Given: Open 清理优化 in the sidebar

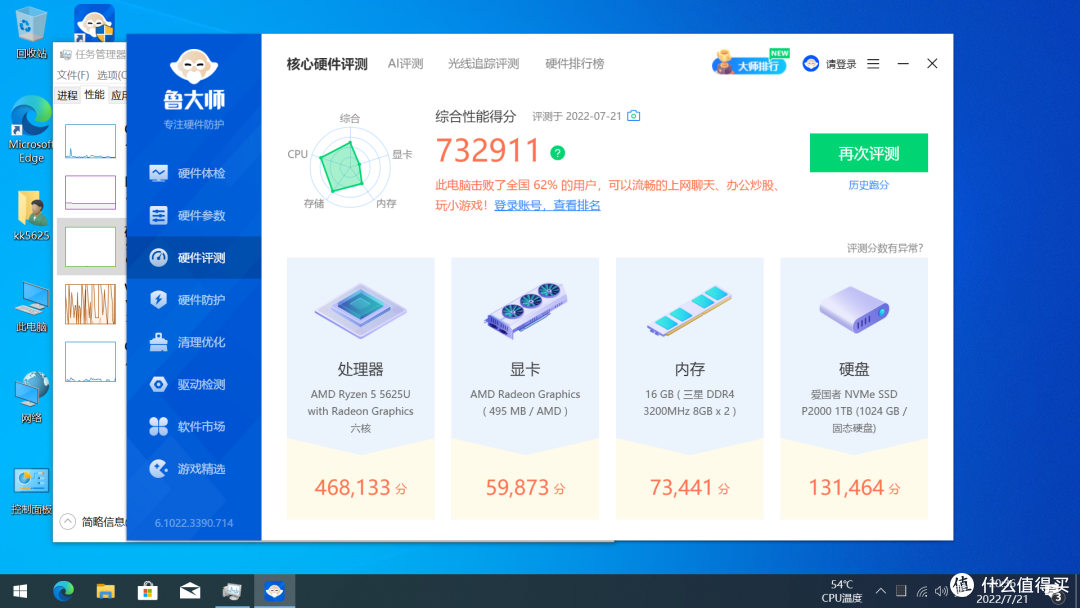Looking at the screenshot, I should tap(194, 342).
